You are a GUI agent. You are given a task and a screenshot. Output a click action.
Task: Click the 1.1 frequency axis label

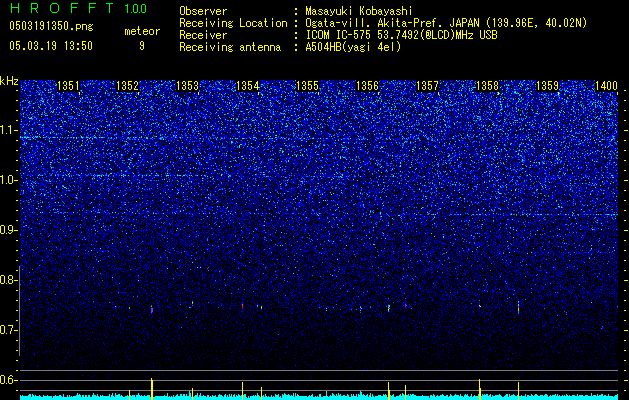point(9,130)
